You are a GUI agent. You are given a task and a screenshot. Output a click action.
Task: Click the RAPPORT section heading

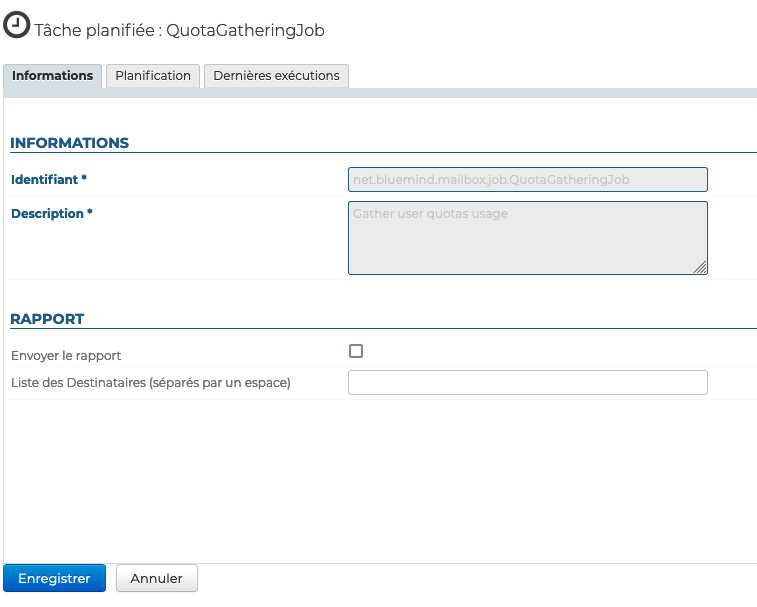point(47,319)
